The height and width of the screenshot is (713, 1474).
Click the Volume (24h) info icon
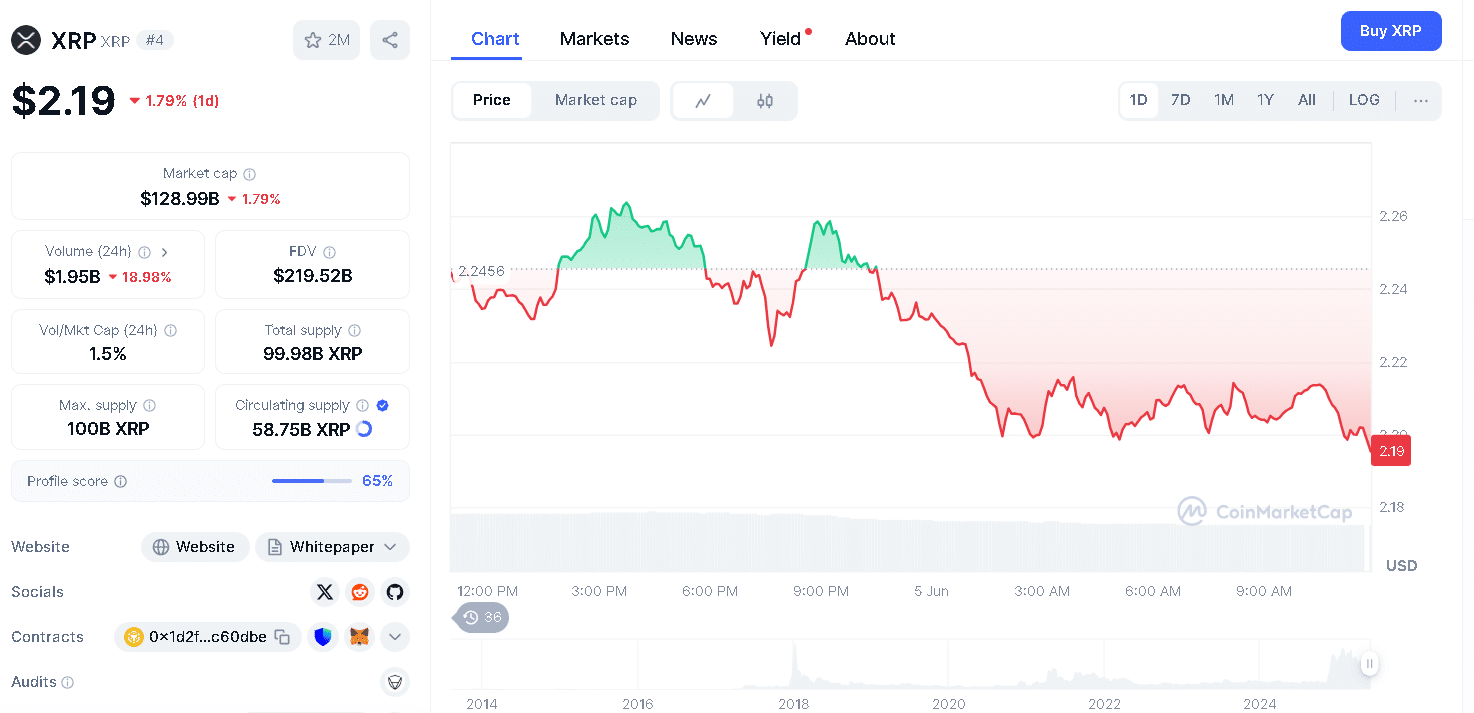[x=144, y=252]
